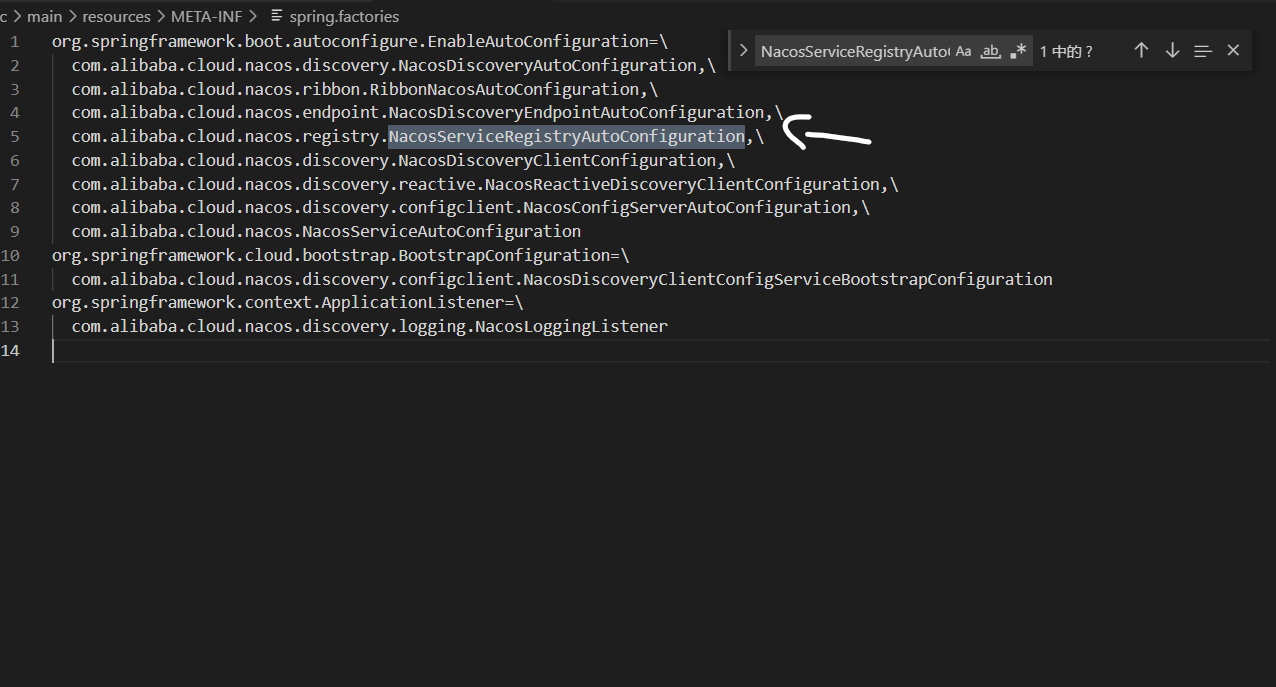Expand the replace field chevron

743,50
